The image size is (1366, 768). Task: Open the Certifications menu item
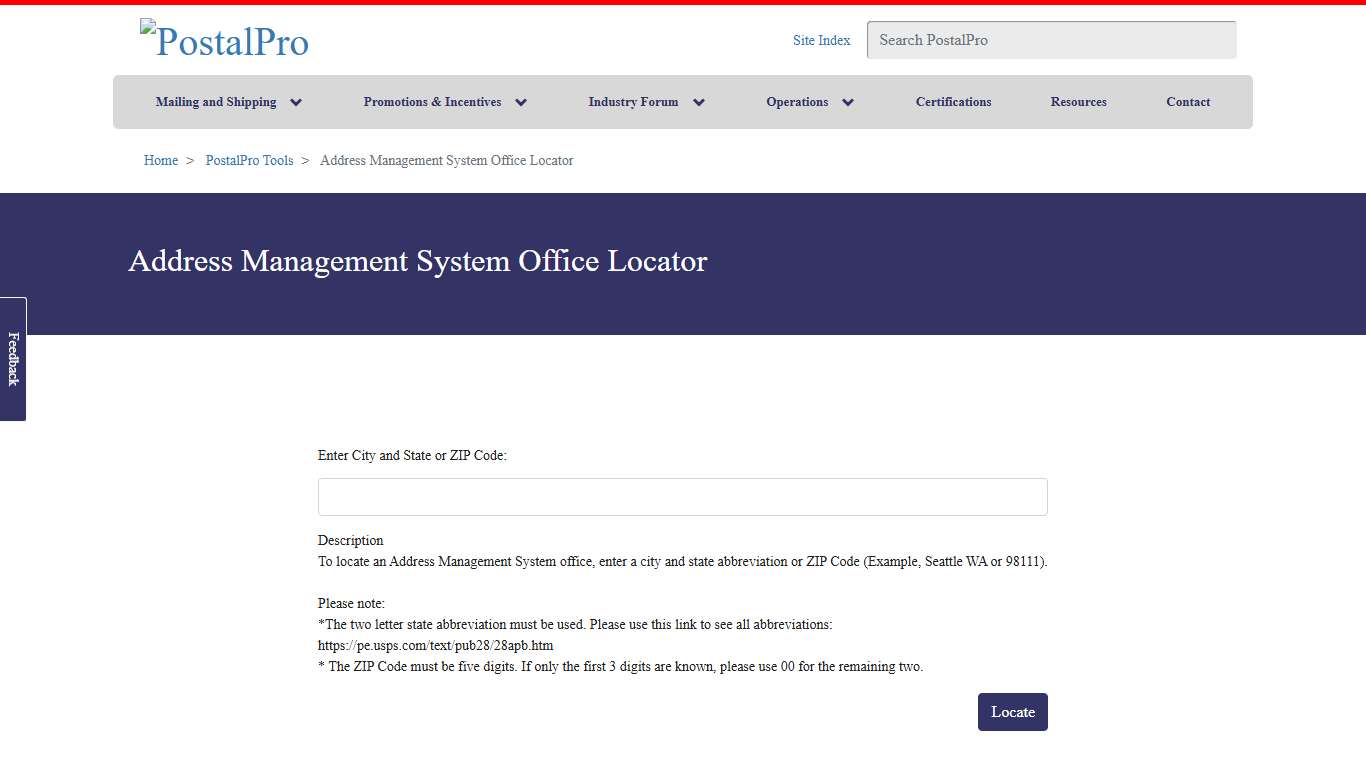pos(953,101)
